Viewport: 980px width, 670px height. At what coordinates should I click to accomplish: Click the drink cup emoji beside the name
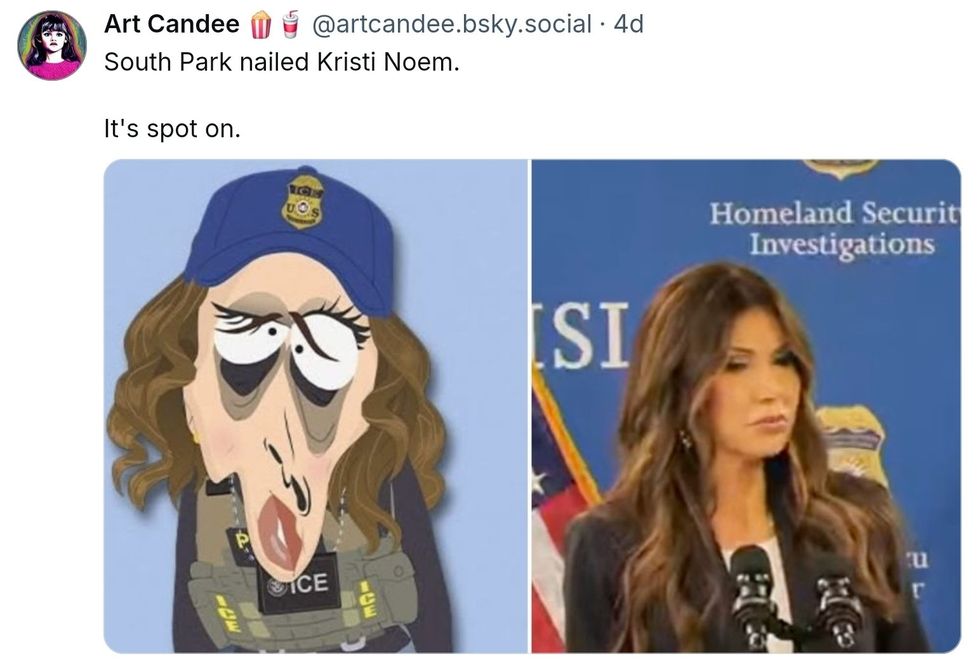click(290, 24)
